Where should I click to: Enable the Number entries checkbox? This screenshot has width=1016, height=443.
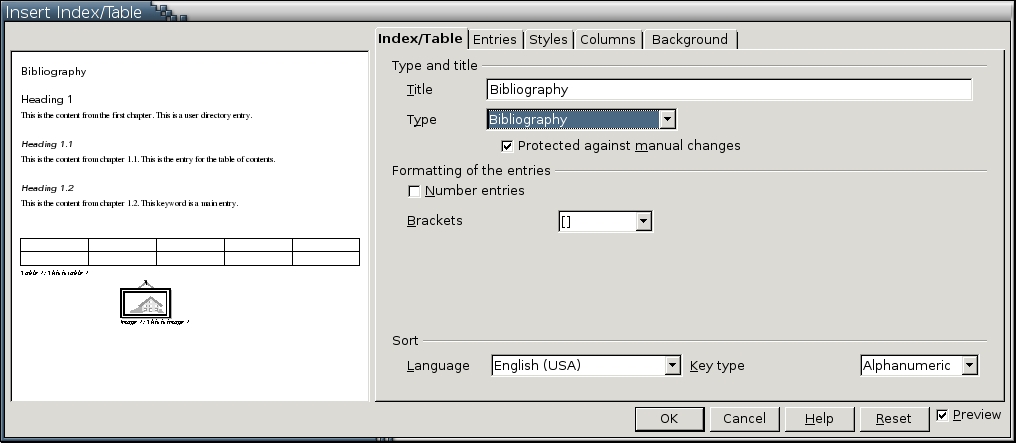tap(414, 191)
